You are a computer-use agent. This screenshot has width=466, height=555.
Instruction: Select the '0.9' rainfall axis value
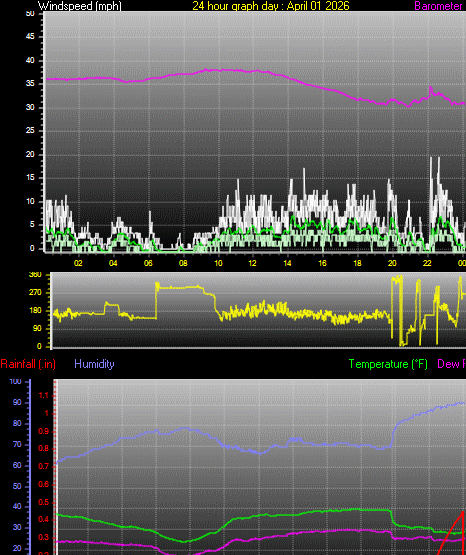(44, 431)
